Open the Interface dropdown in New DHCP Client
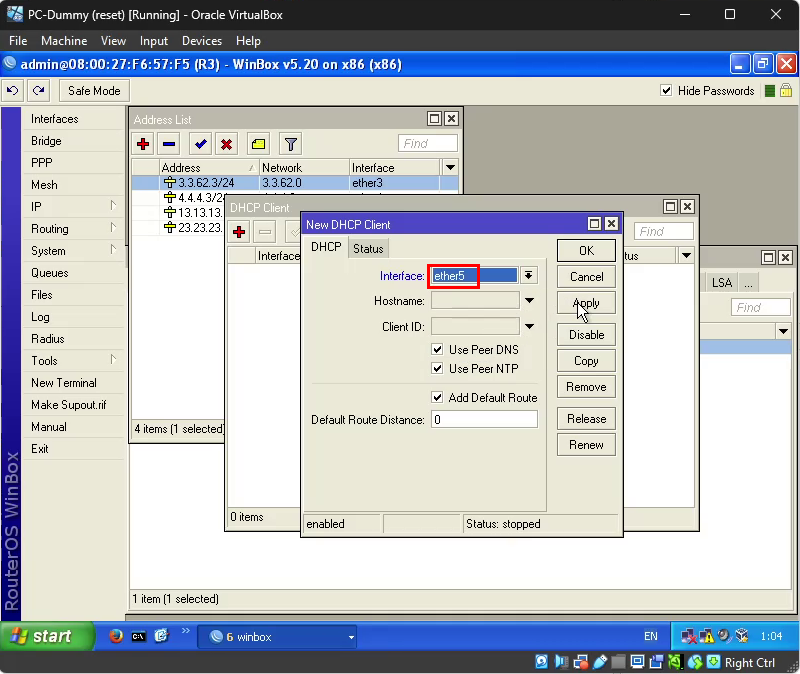Viewport: 800px width, 674px height. coord(529,276)
